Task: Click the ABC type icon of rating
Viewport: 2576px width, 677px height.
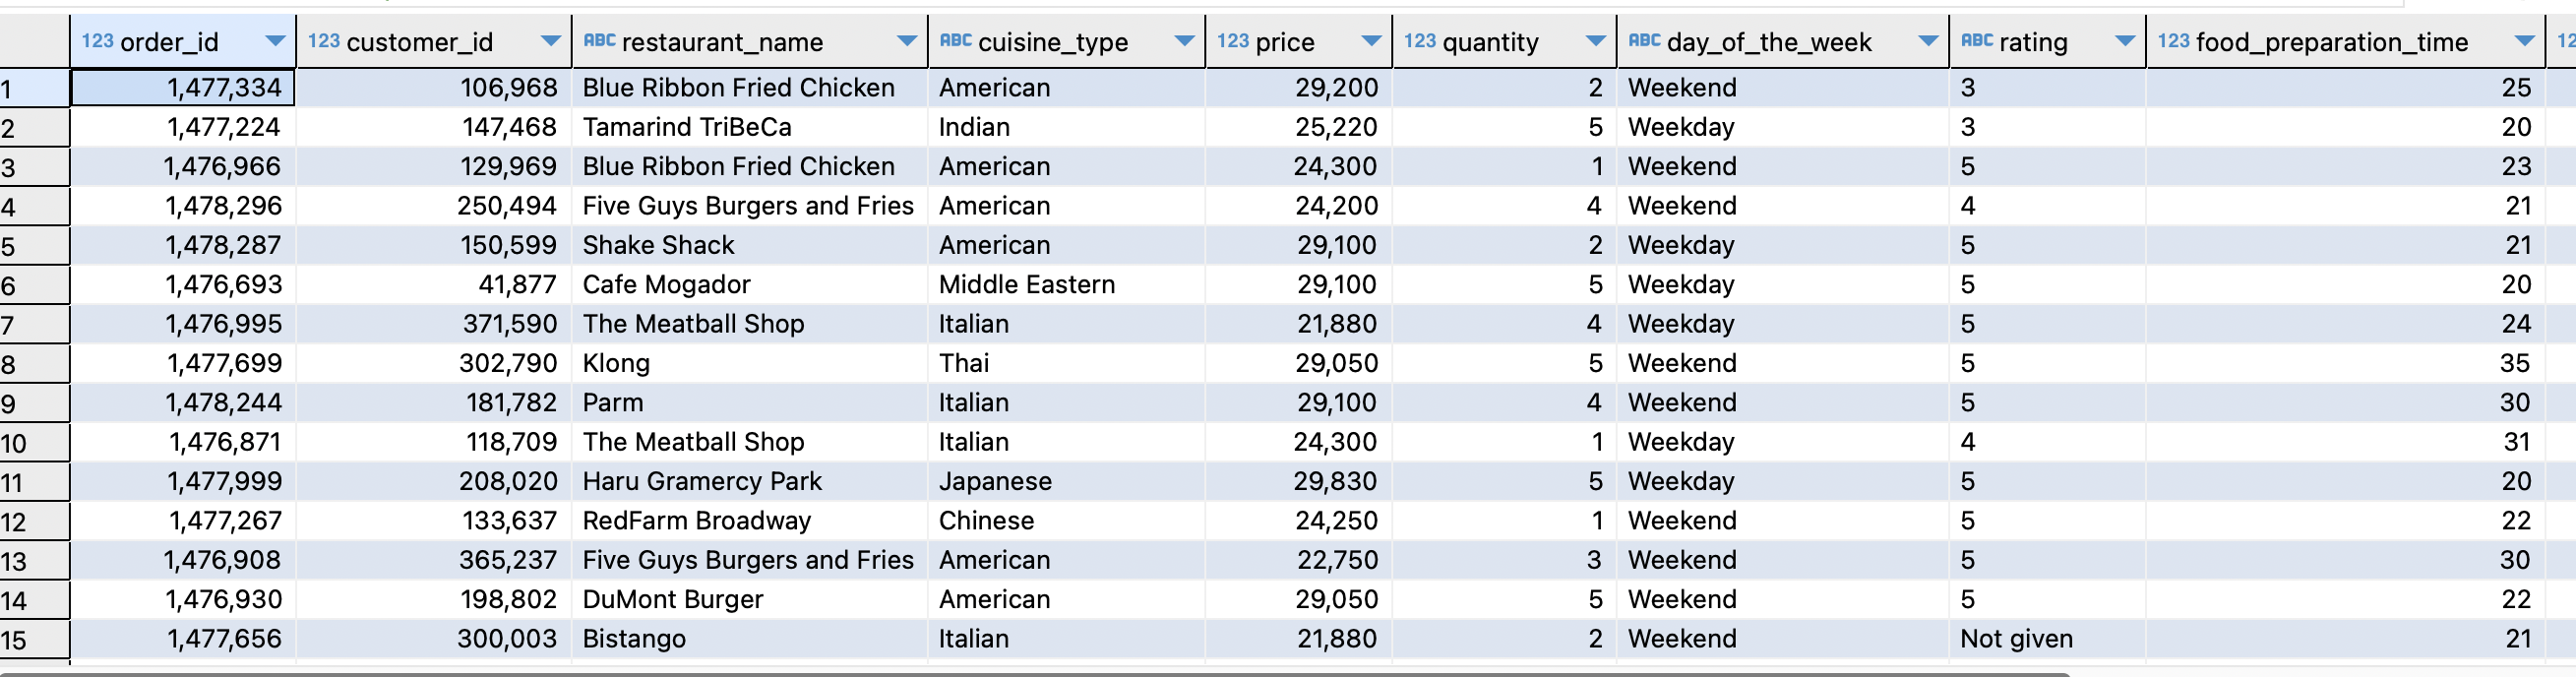Action: pos(1977,41)
